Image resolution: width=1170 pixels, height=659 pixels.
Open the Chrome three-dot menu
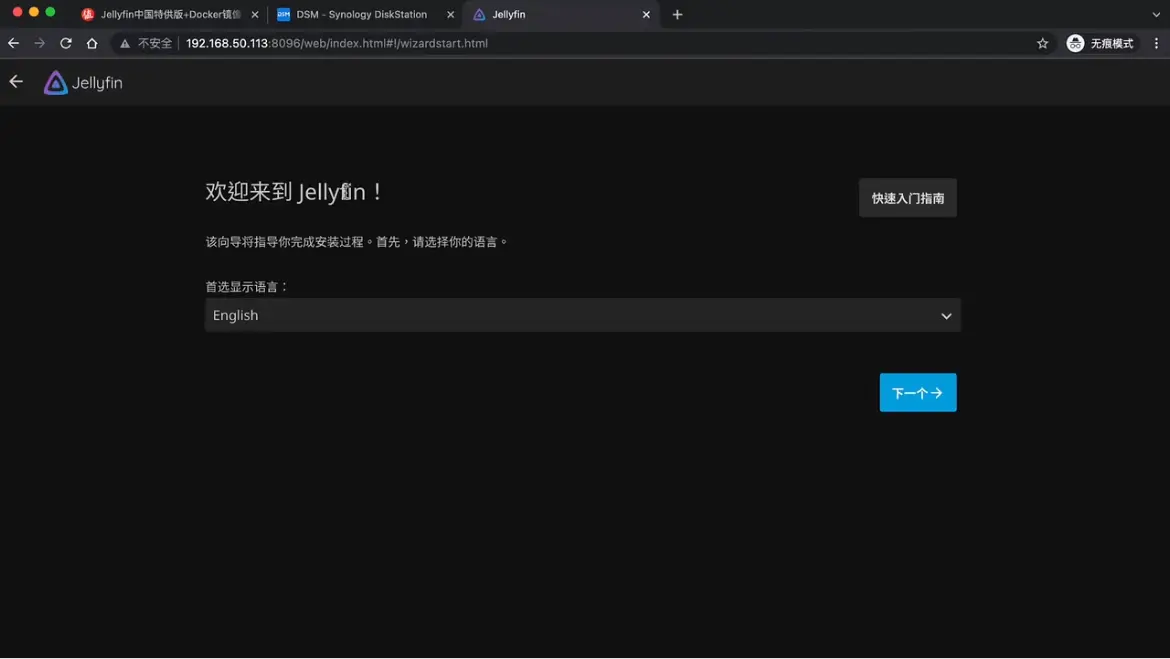pyautogui.click(x=1156, y=43)
